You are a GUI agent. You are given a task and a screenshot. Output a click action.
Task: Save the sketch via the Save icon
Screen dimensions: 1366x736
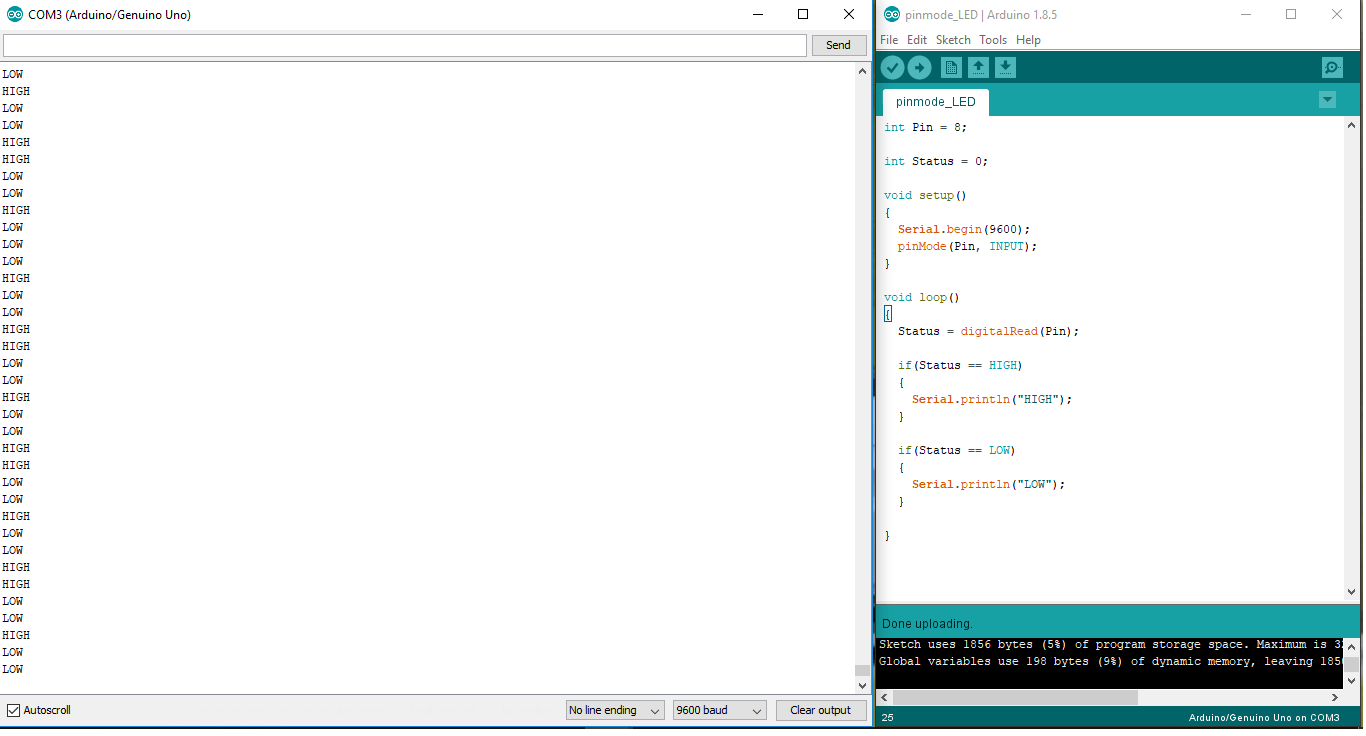[x=1005, y=67]
